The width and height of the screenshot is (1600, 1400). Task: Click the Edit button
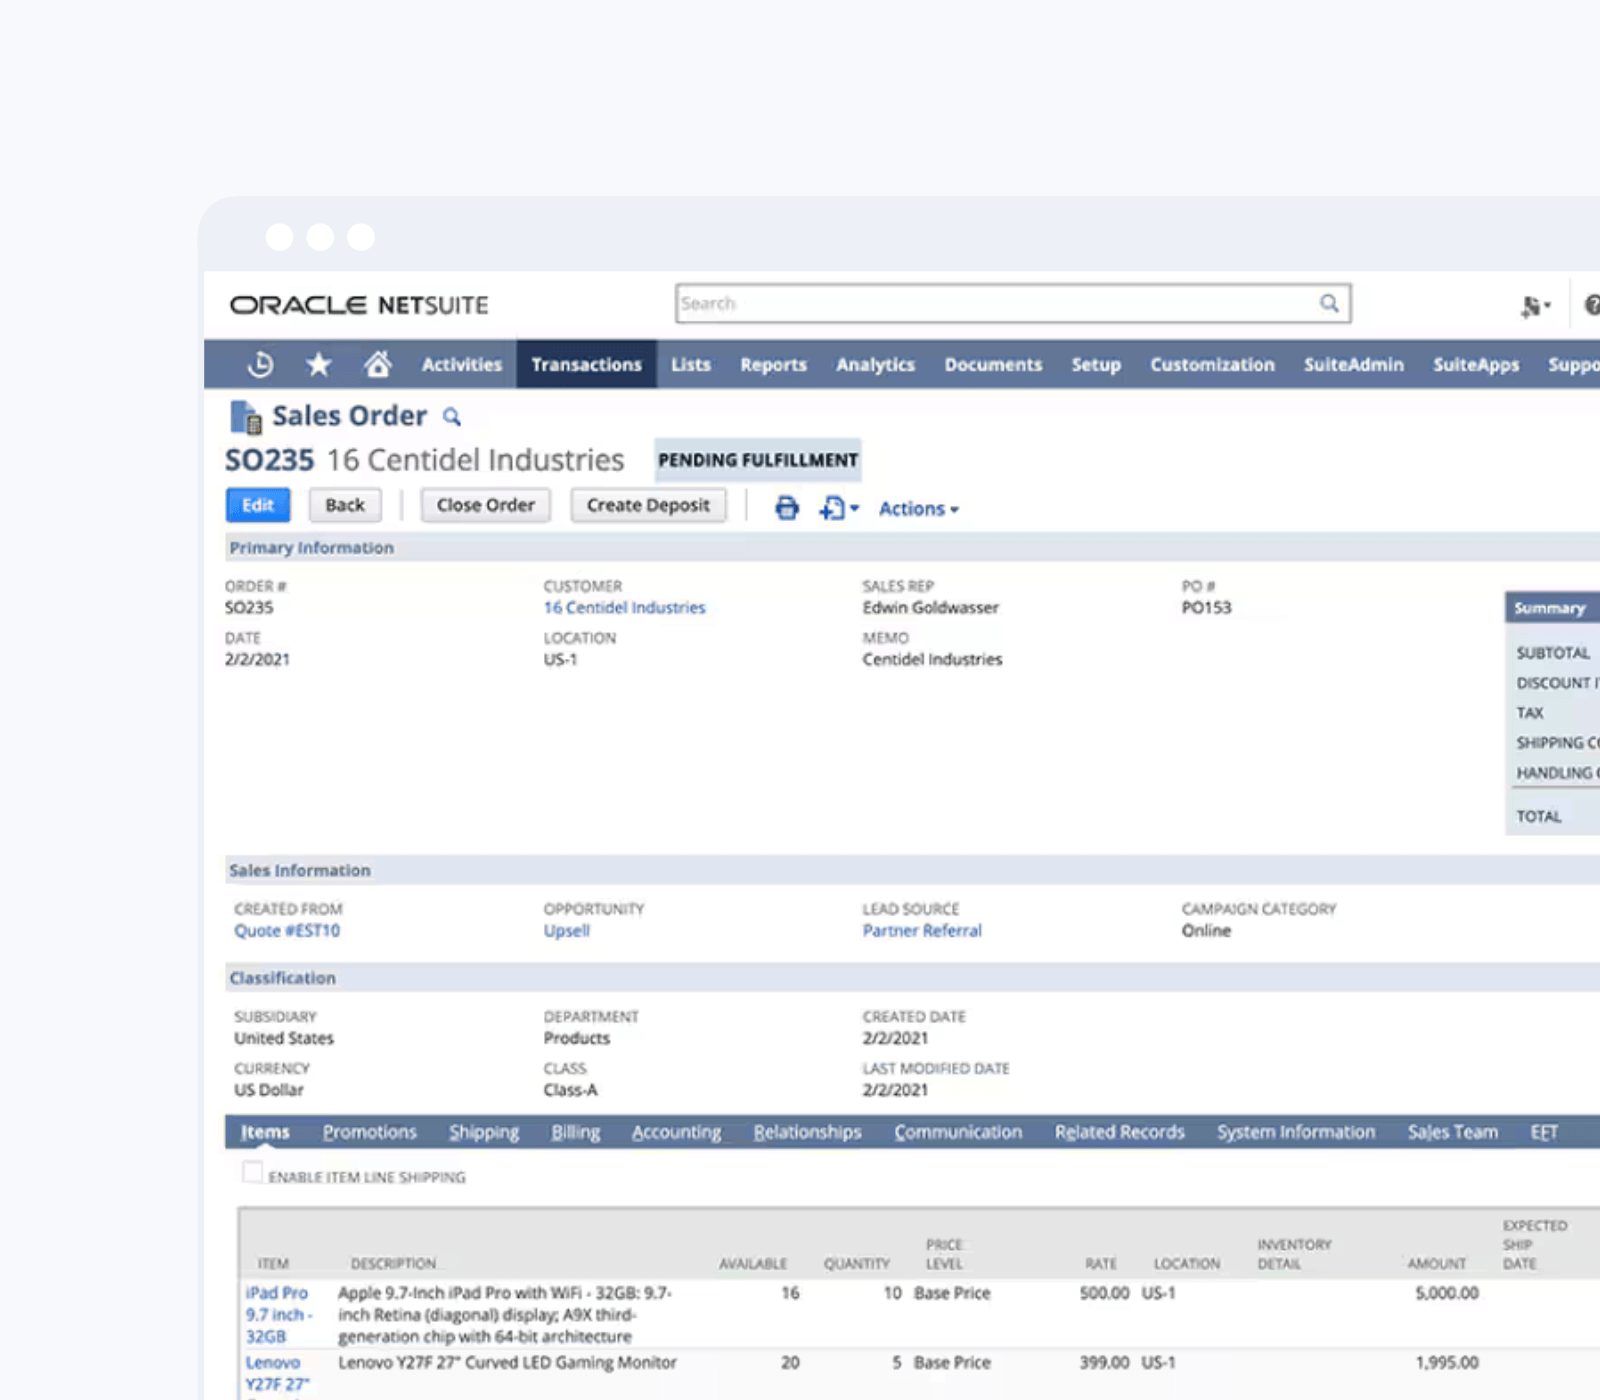coord(258,505)
